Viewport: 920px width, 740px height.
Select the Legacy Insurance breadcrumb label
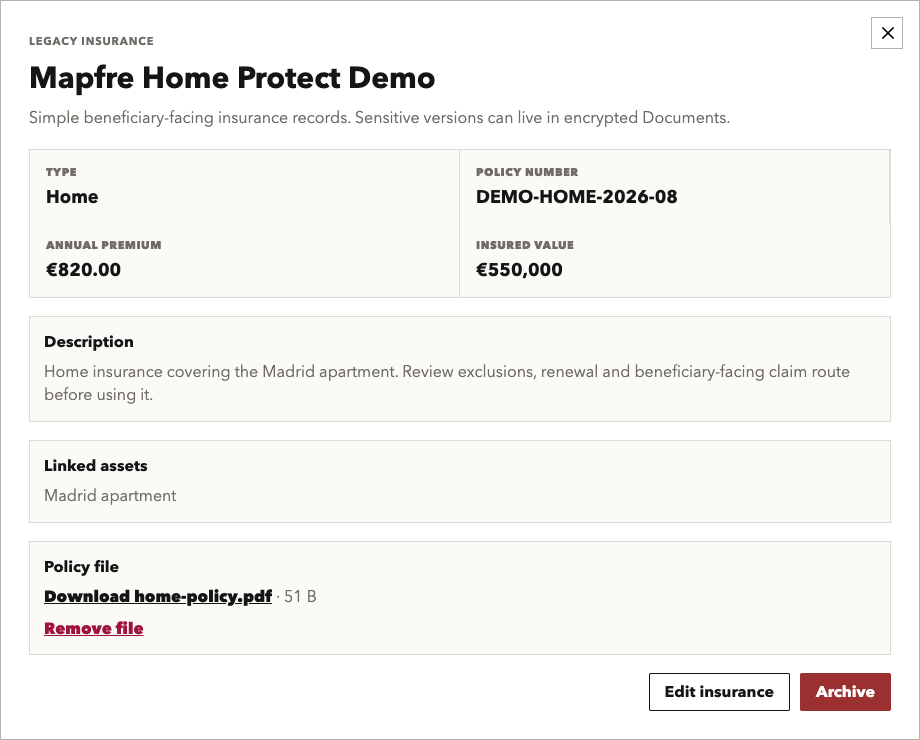point(92,41)
